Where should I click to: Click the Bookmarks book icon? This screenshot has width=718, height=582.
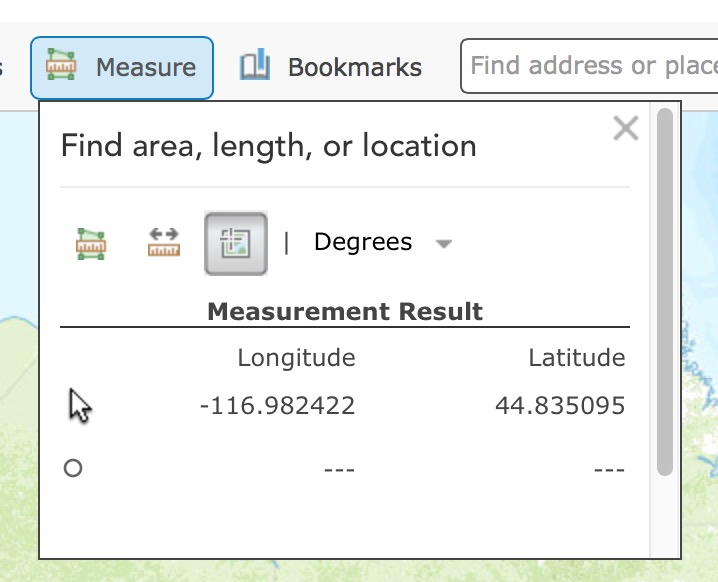click(255, 67)
